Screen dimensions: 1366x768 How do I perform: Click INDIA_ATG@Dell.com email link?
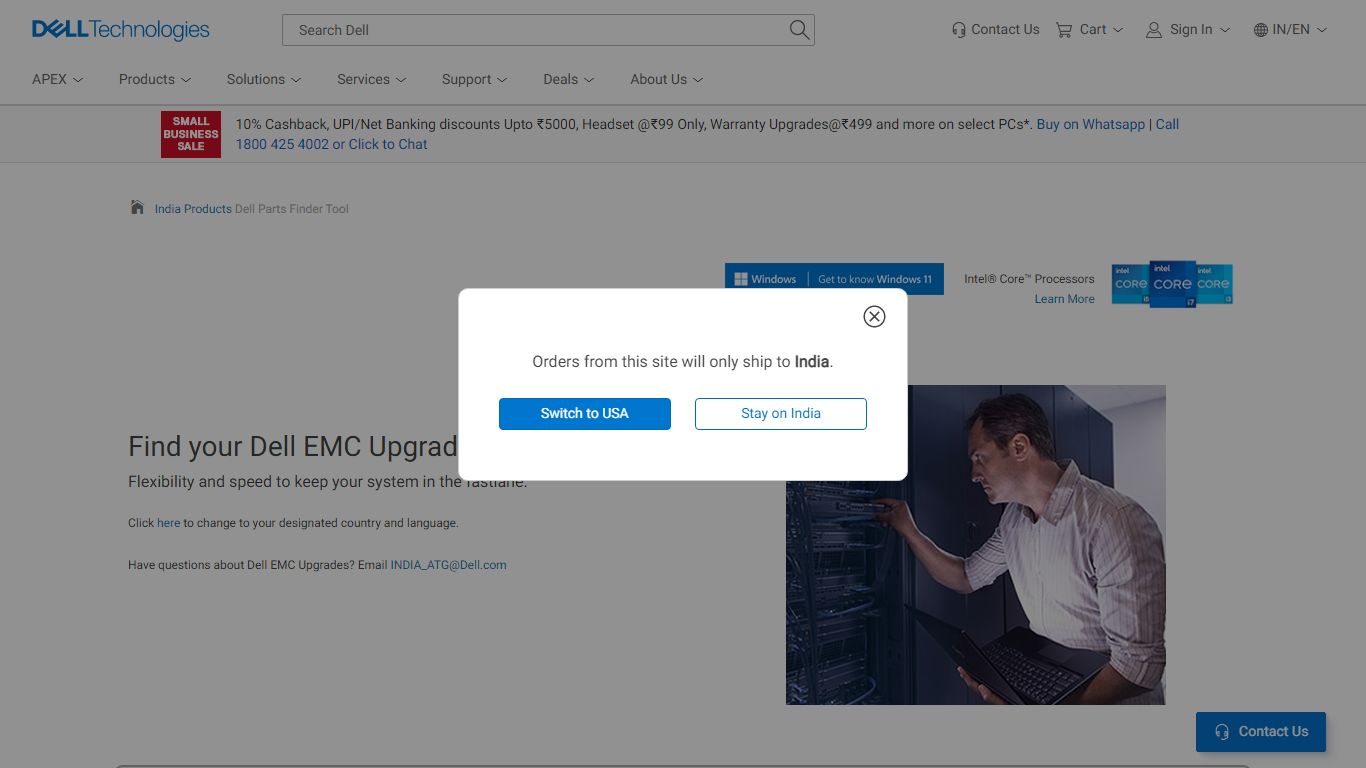pyautogui.click(x=448, y=565)
